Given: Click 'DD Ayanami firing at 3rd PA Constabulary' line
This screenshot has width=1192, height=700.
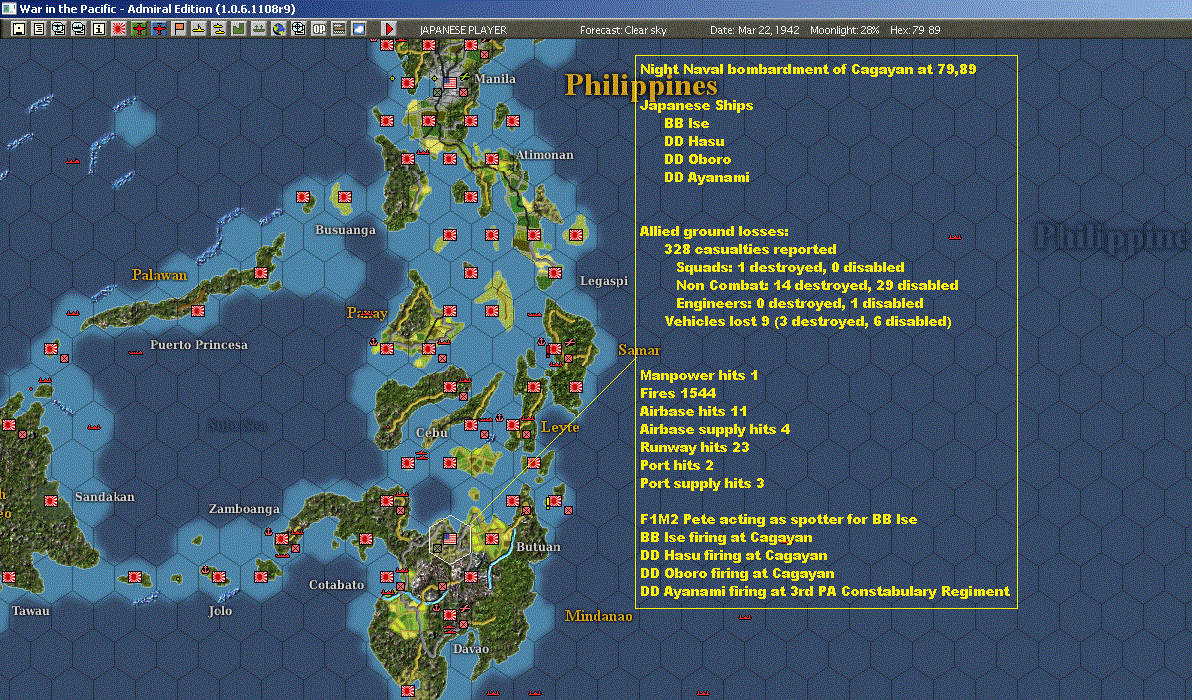Looking at the screenshot, I should pos(825,591).
